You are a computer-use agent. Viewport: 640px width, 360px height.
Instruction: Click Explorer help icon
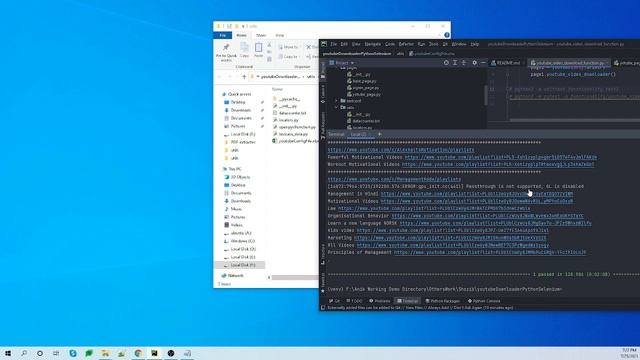[447, 35]
